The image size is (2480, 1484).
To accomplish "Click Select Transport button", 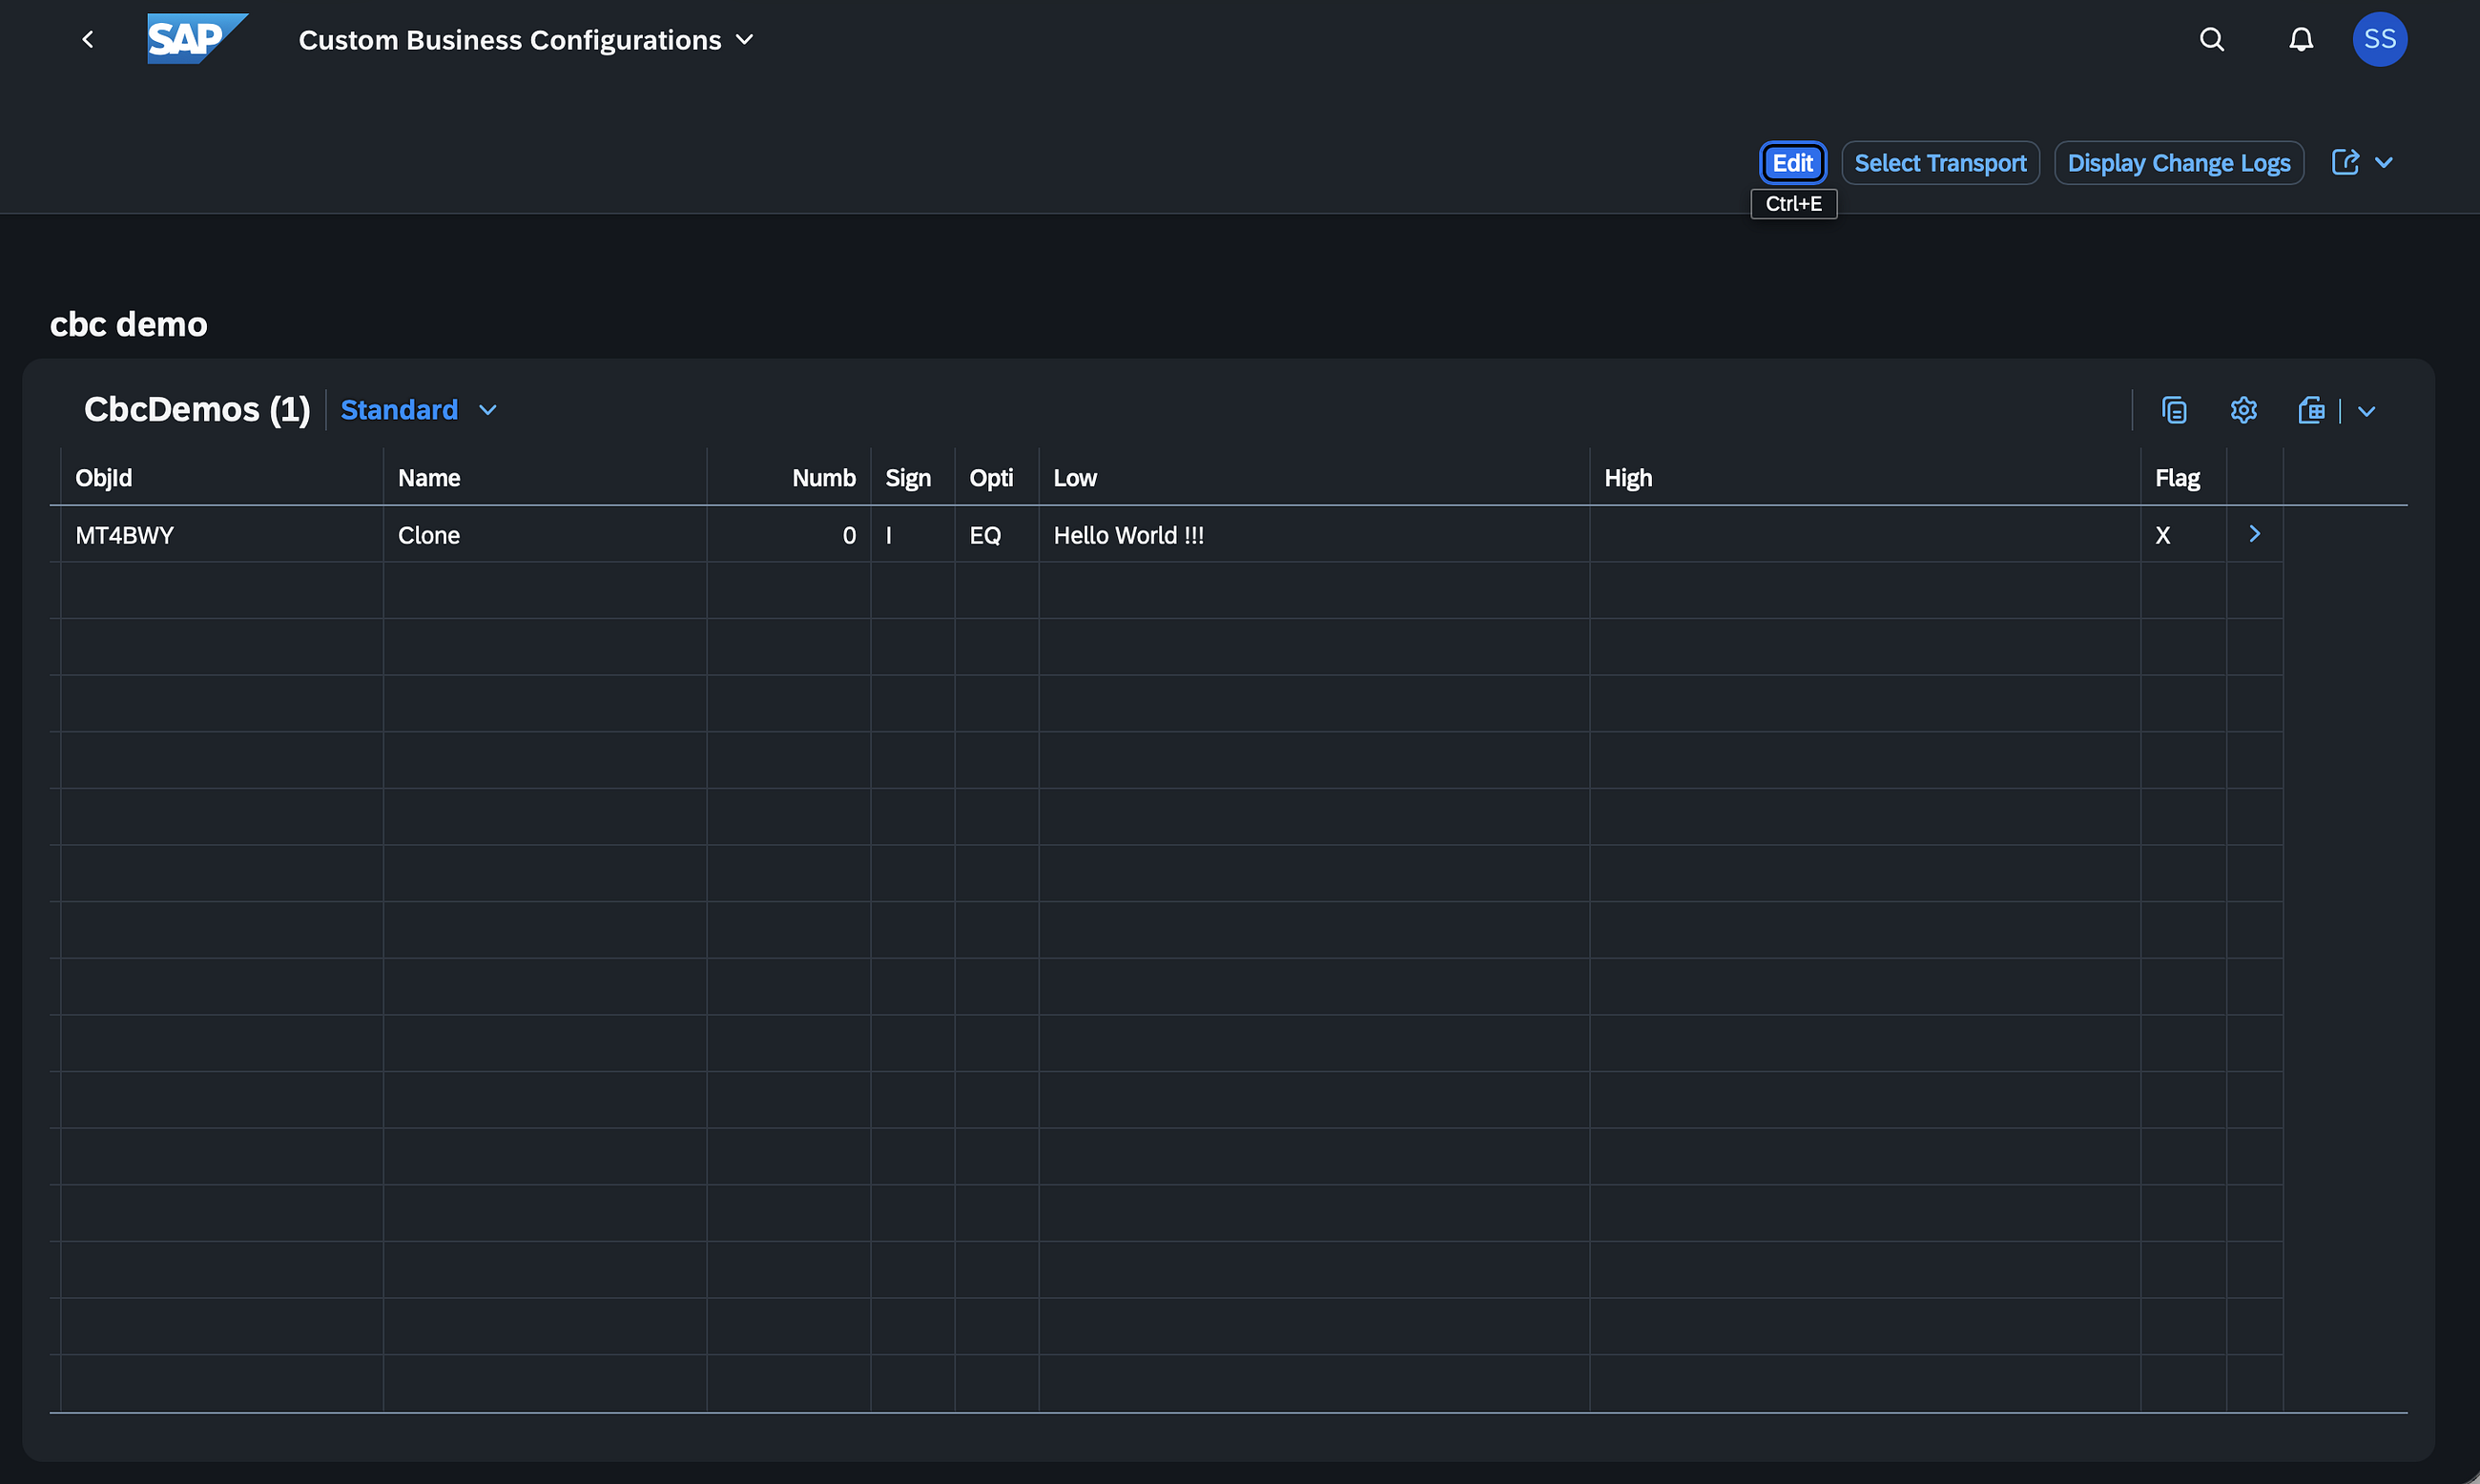I will tap(1940, 163).
